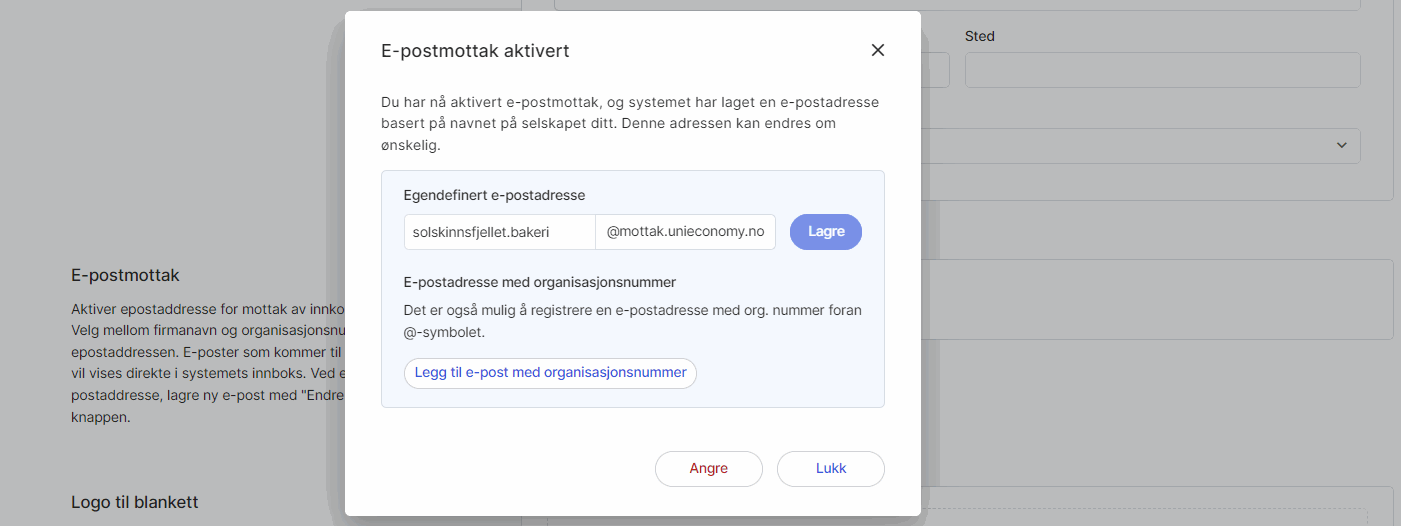
Task: Focus the Sted input field
Action: [x=1162, y=70]
